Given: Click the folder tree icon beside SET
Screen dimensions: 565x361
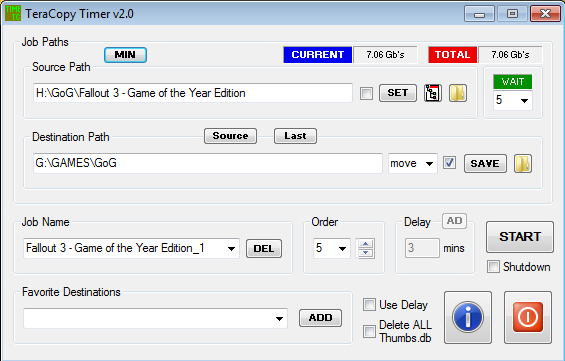Looking at the screenshot, I should click(432, 93).
